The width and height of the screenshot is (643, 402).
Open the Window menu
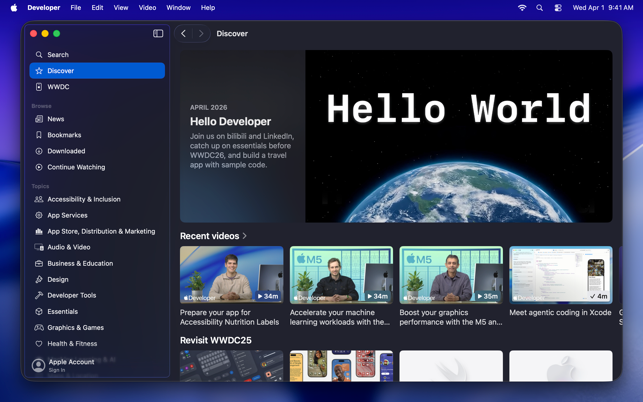[178, 8]
